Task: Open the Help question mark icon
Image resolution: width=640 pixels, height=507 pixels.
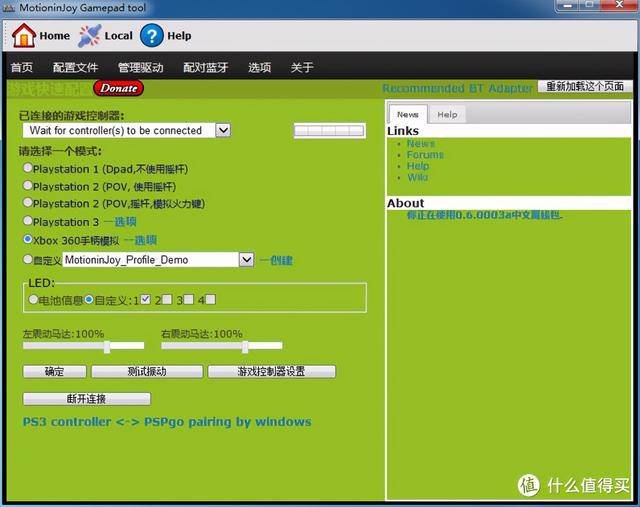Action: point(151,36)
